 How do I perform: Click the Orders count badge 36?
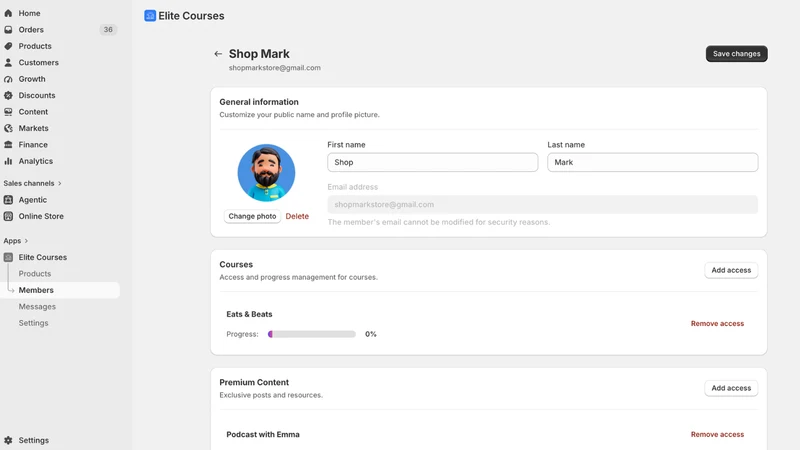108,30
